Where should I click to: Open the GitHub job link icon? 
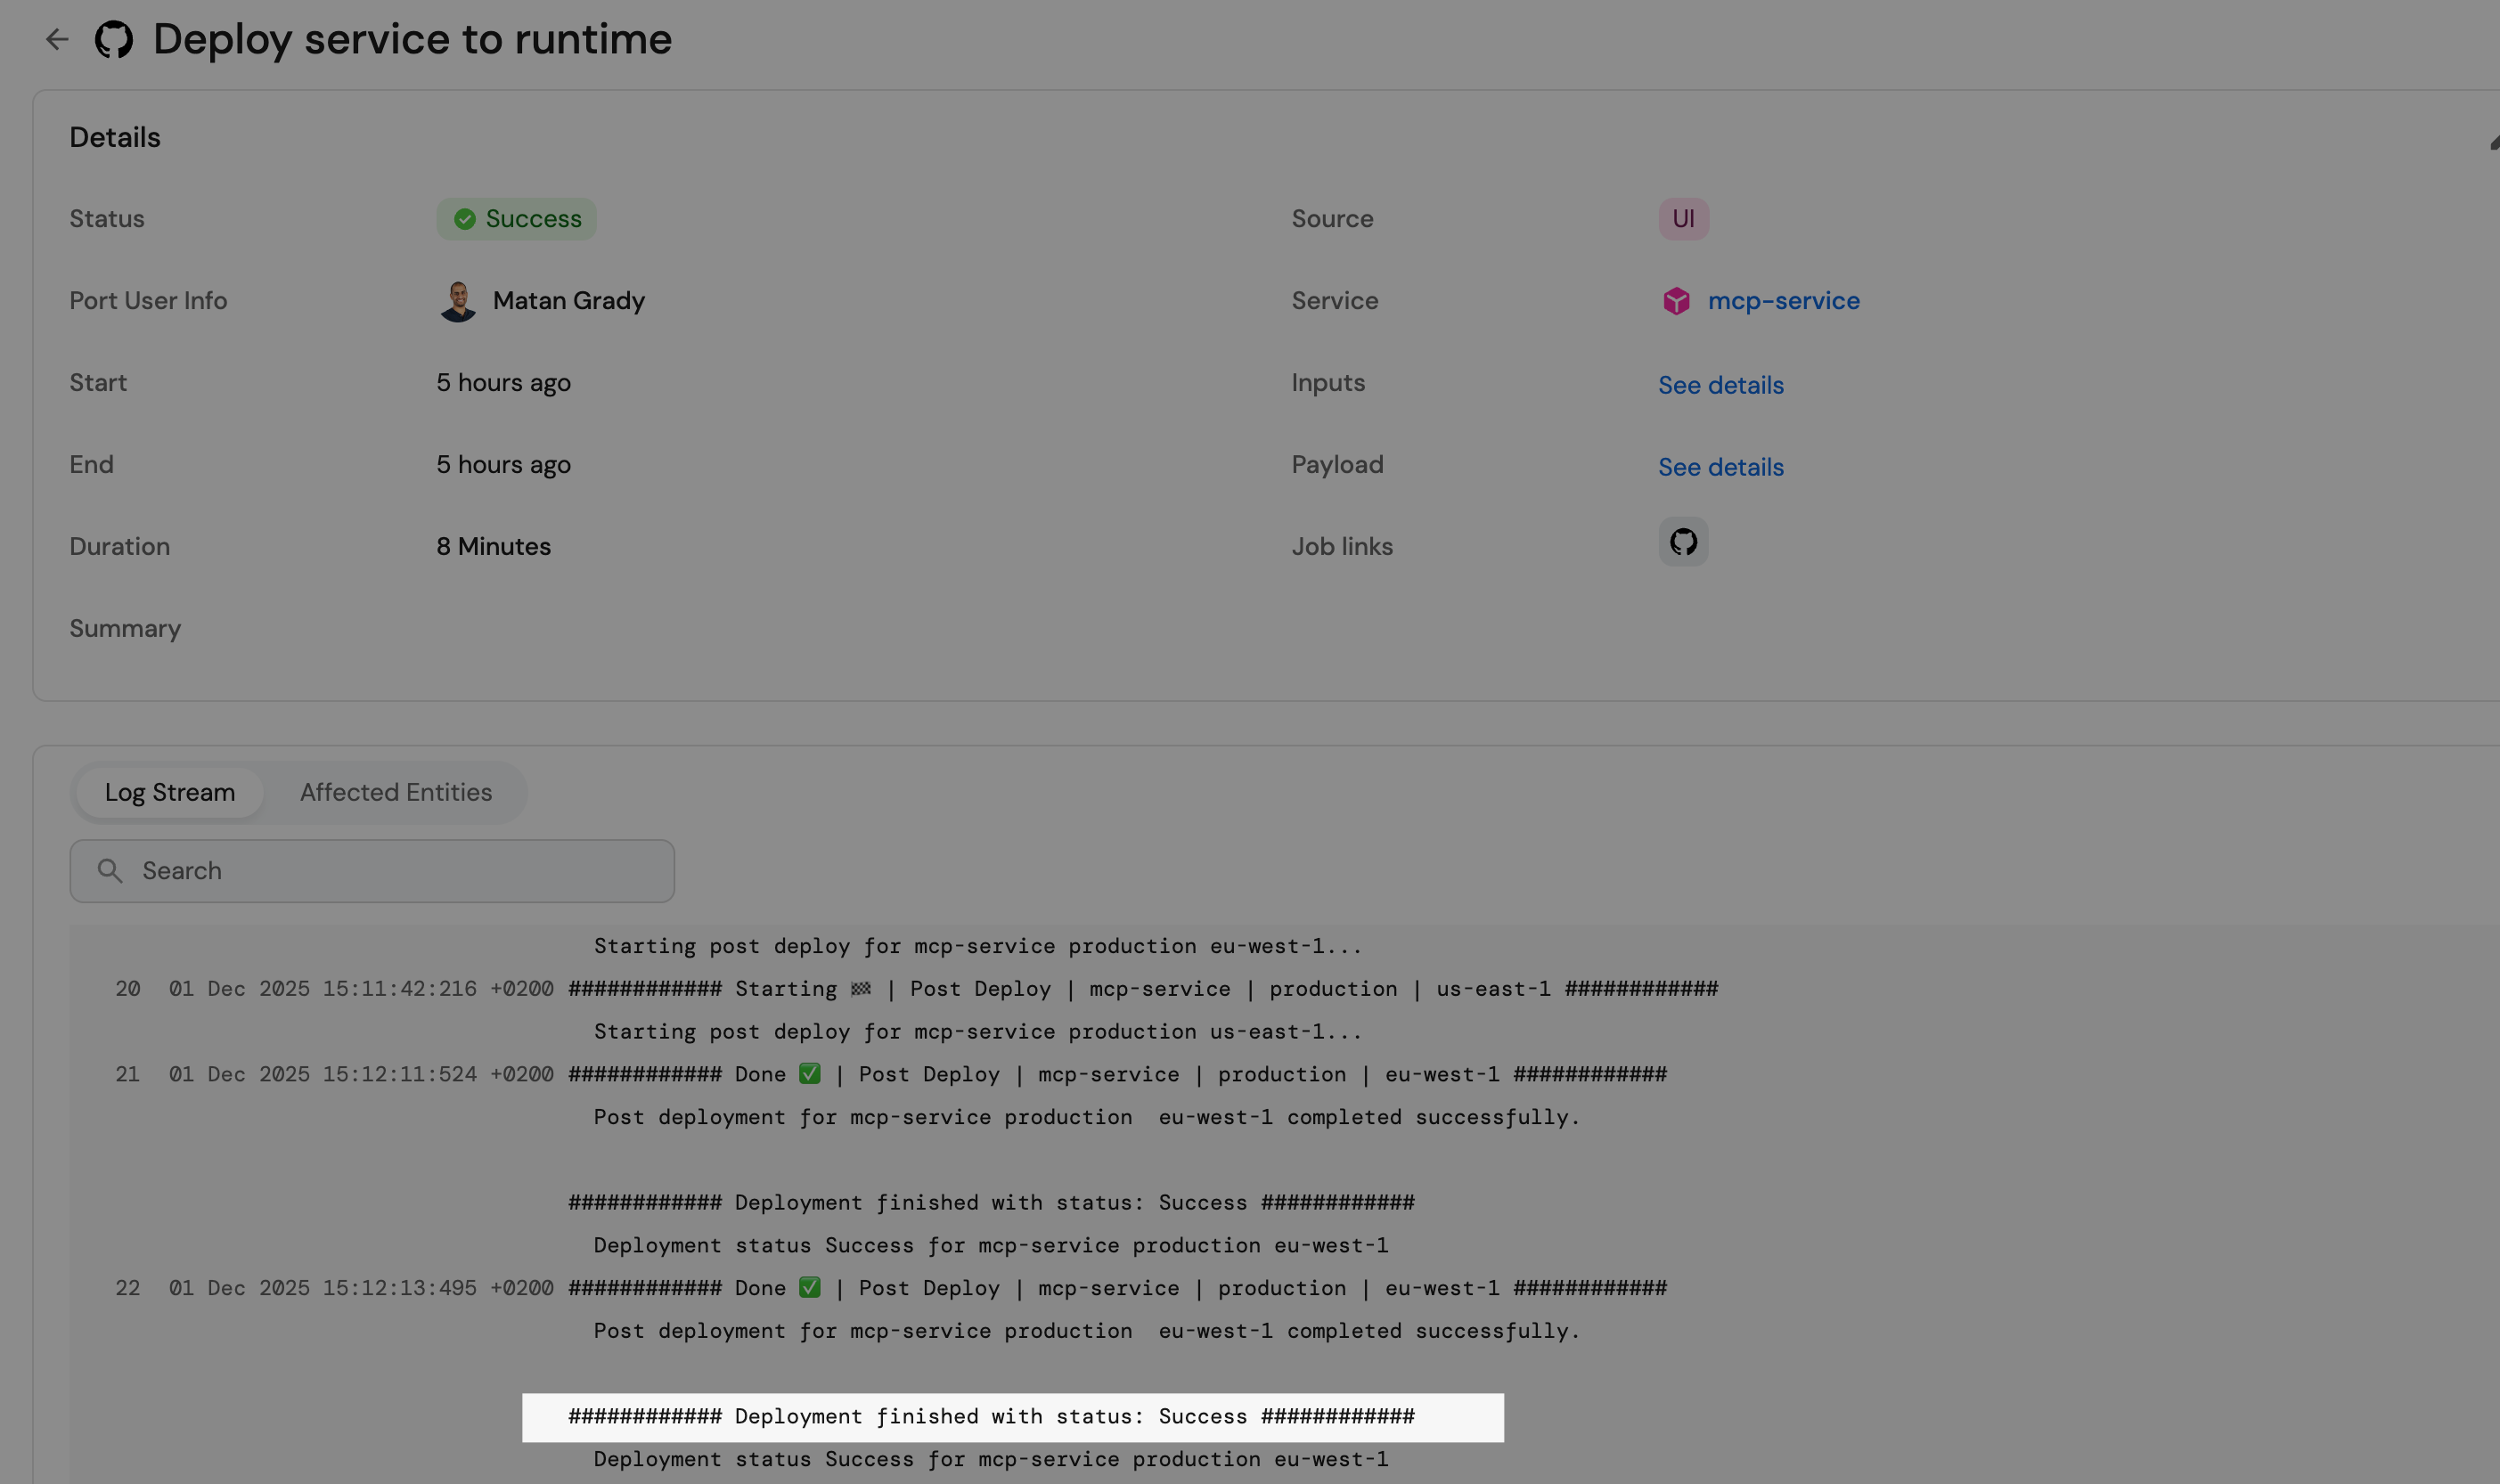1683,542
